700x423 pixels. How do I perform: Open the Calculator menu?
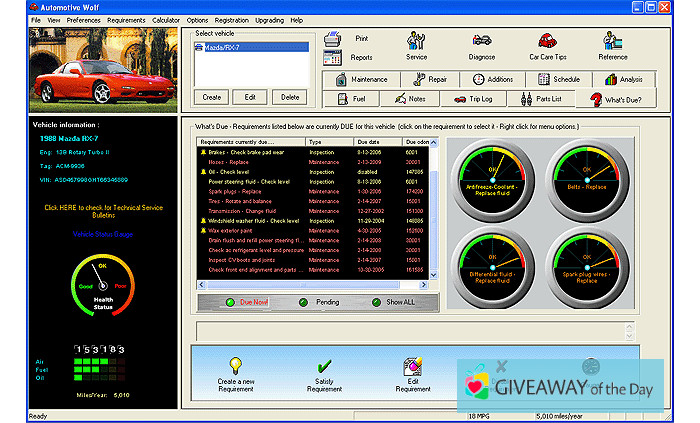[x=167, y=20]
